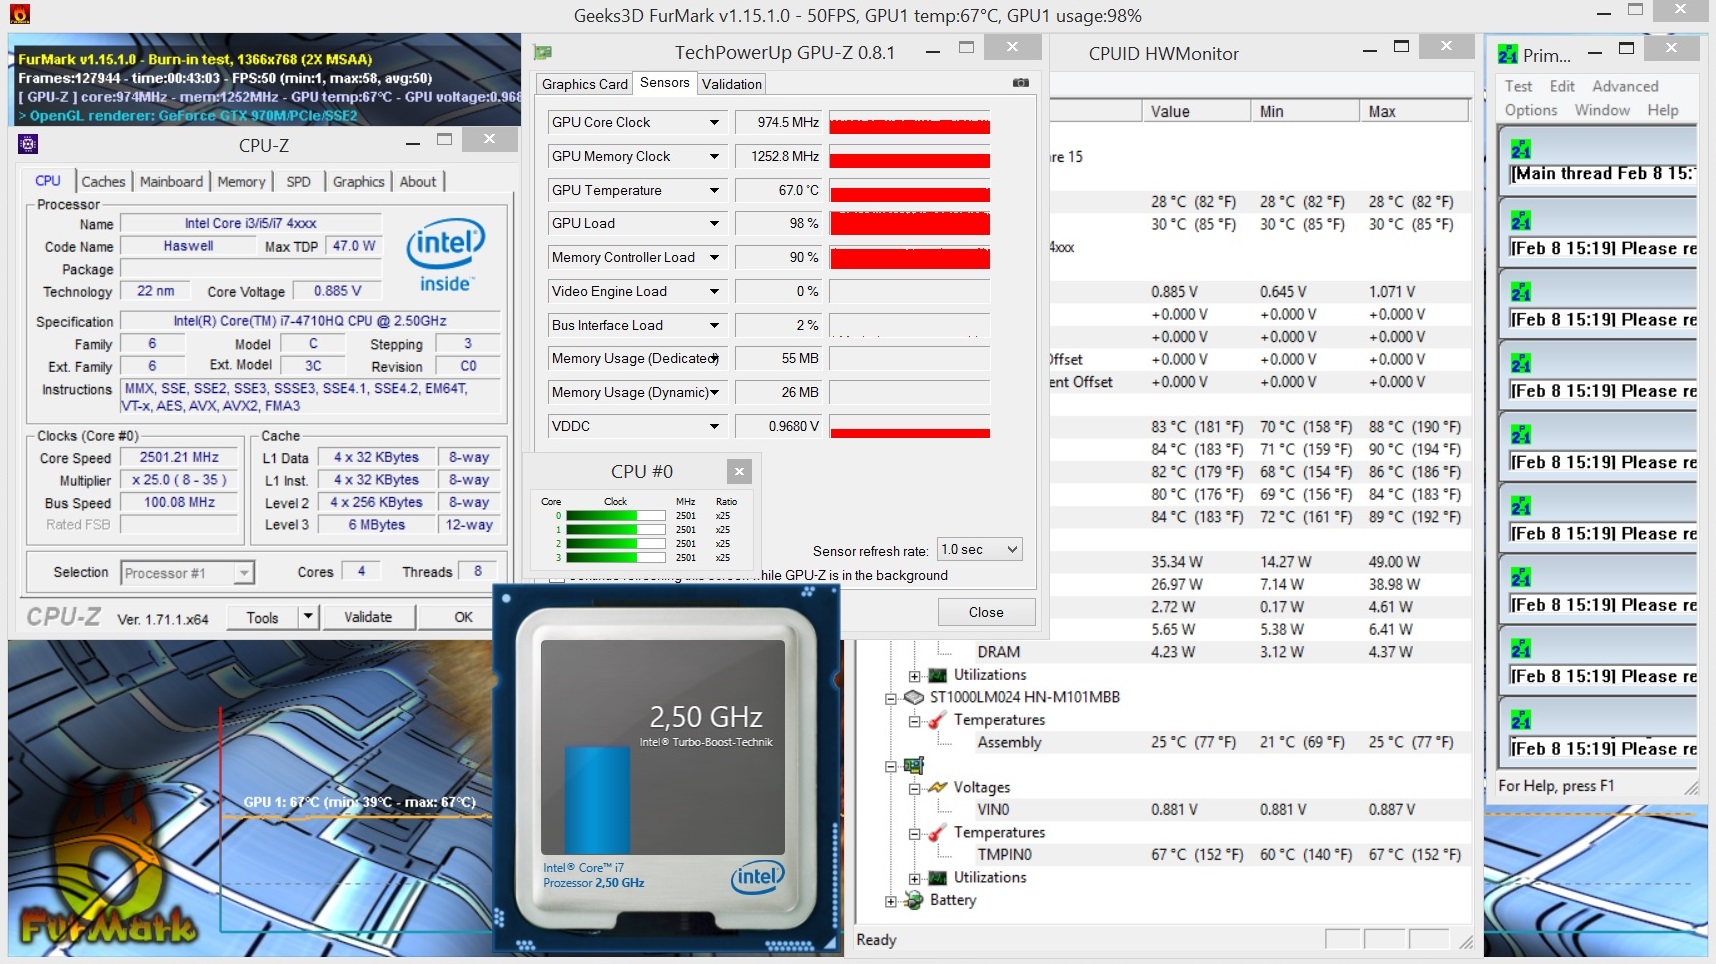This screenshot has width=1716, height=964.
Task: Click the thermometer icon above the TMPIN0 row
Action: pyautogui.click(x=937, y=832)
